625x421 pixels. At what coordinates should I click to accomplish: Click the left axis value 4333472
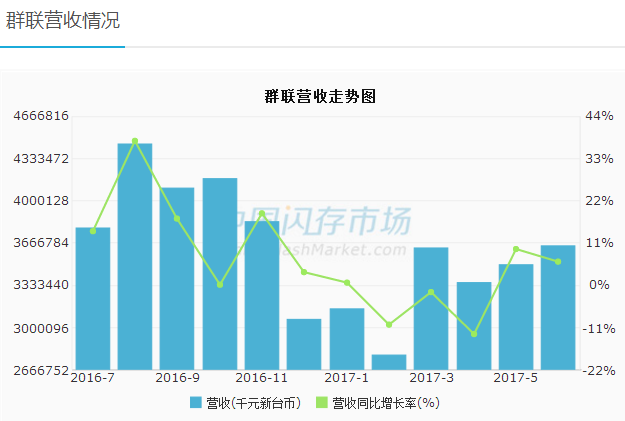(x=41, y=159)
